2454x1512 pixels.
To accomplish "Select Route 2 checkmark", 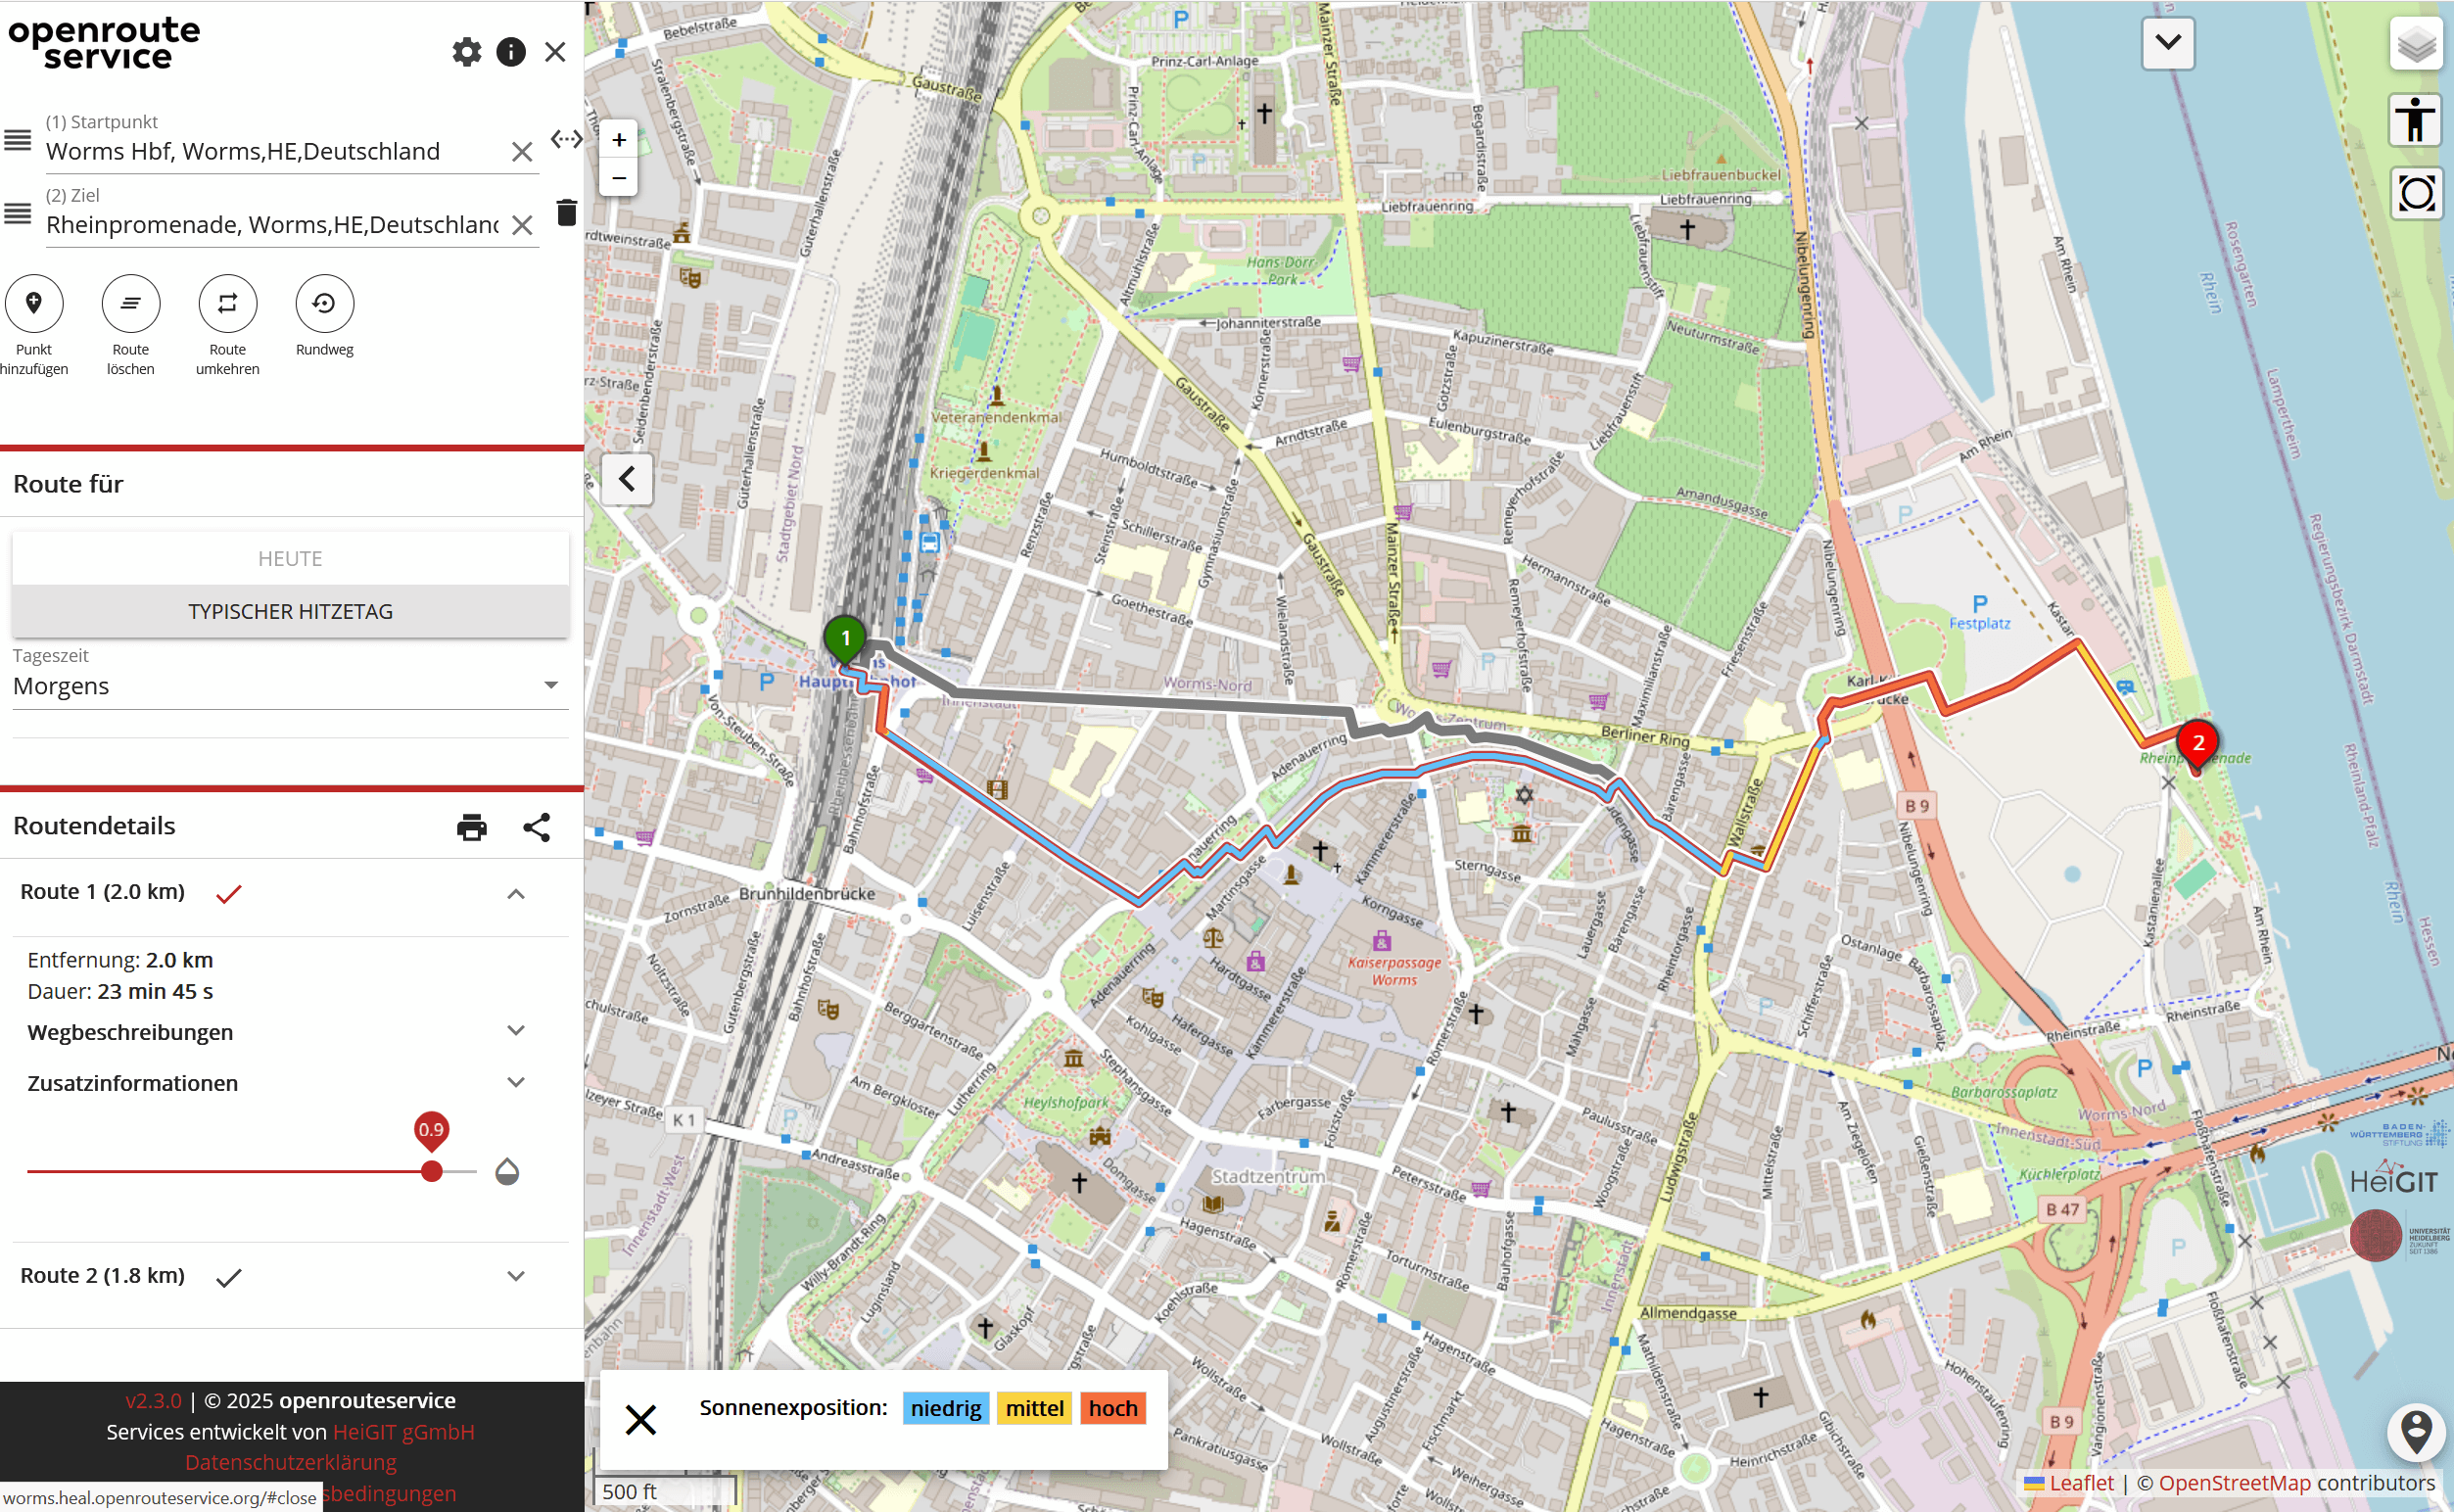I will 229,1277.
